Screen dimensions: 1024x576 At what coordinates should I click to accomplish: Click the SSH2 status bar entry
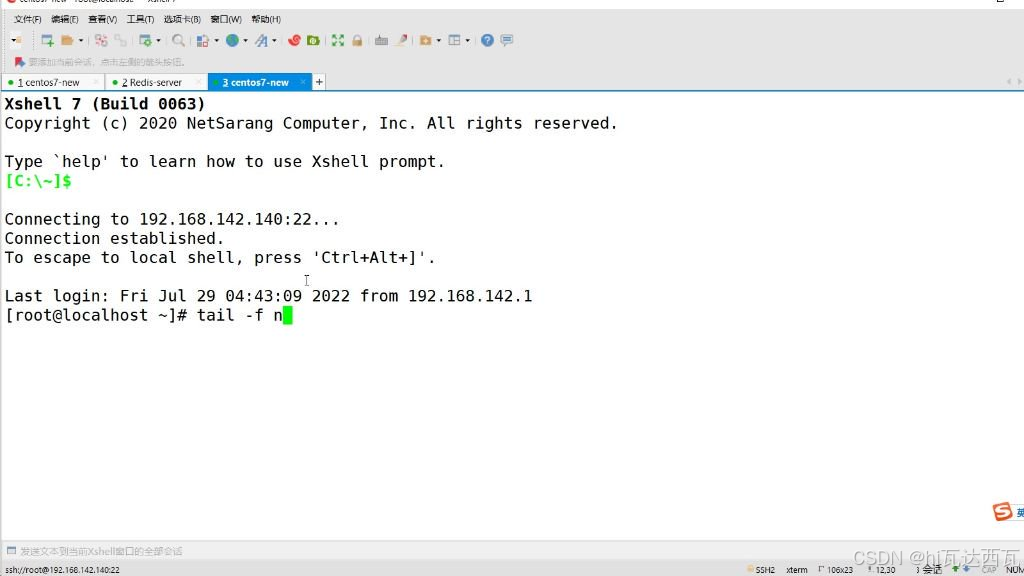point(761,570)
